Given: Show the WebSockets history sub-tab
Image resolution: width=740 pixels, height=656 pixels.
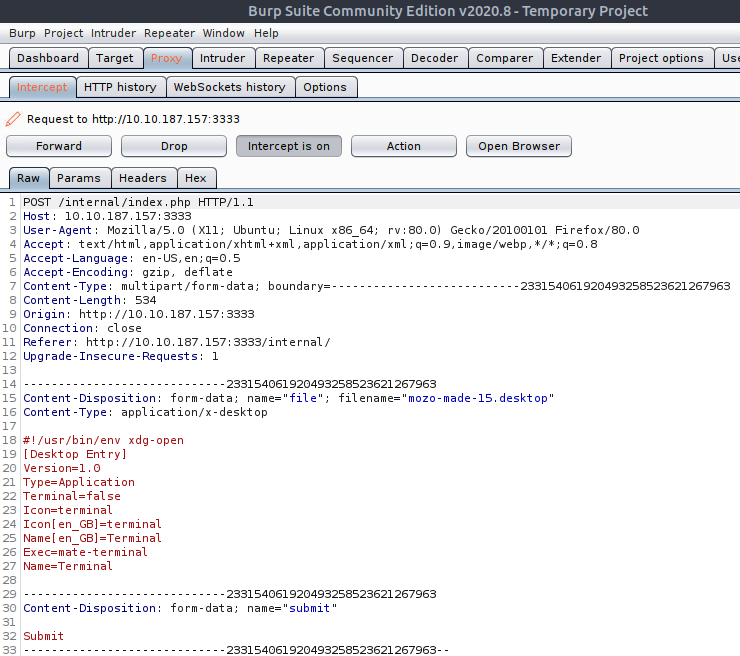Looking at the screenshot, I should tap(230, 87).
